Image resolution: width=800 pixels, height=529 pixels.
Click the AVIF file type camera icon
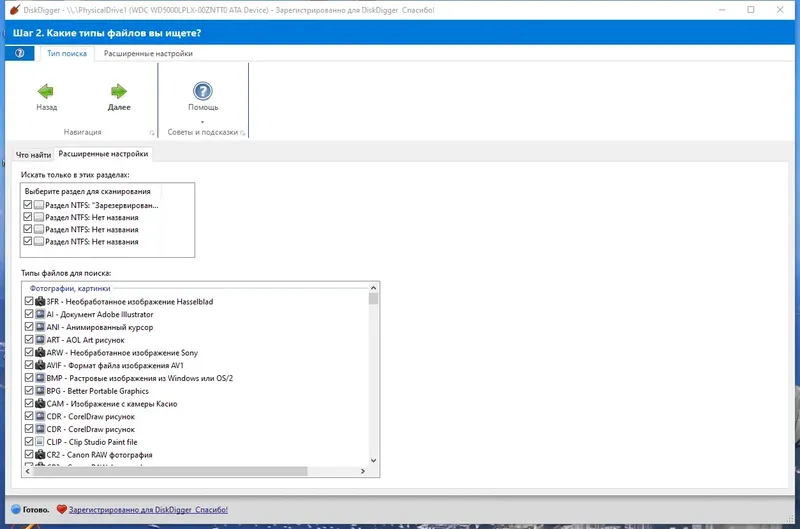[x=40, y=365]
